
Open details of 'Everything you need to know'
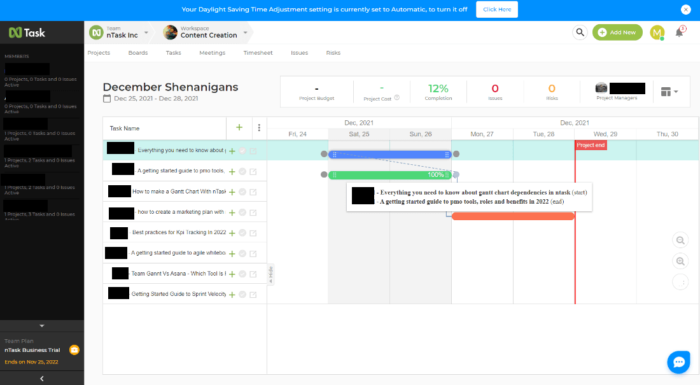tap(253, 151)
